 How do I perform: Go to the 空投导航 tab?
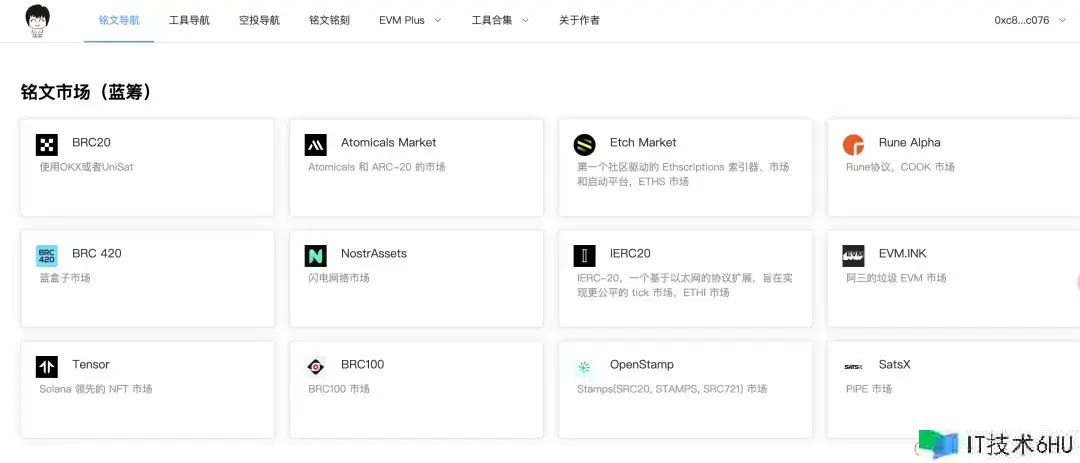[260, 21]
